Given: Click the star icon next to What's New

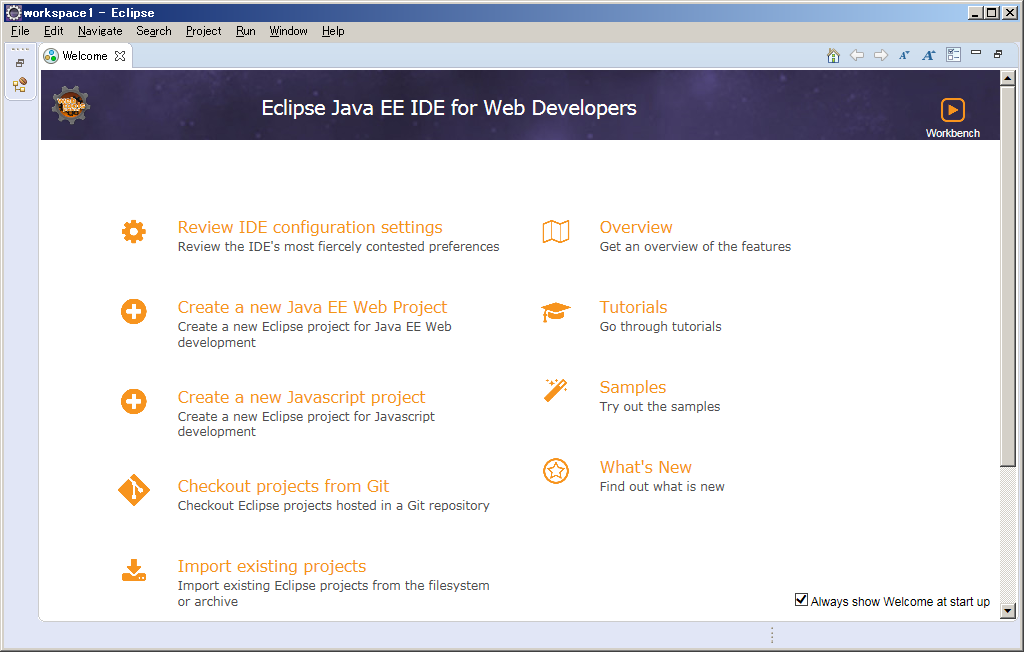Looking at the screenshot, I should (556, 471).
